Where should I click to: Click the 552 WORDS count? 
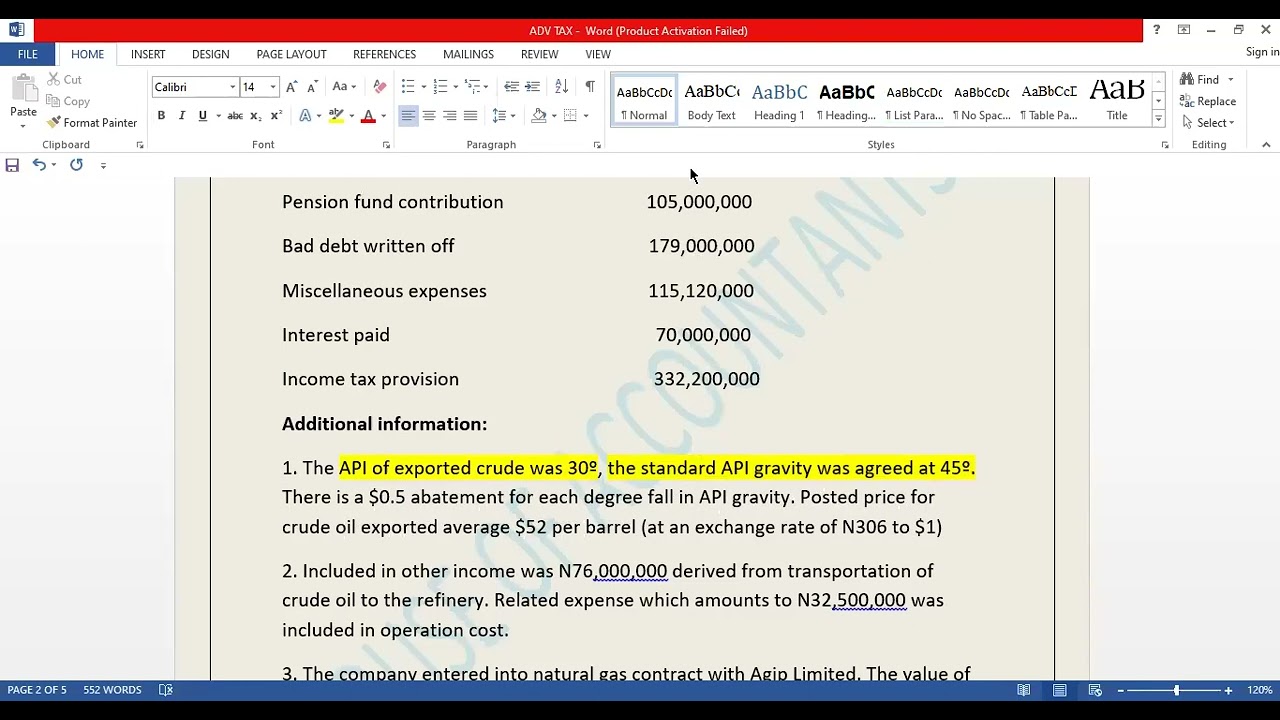[112, 690]
